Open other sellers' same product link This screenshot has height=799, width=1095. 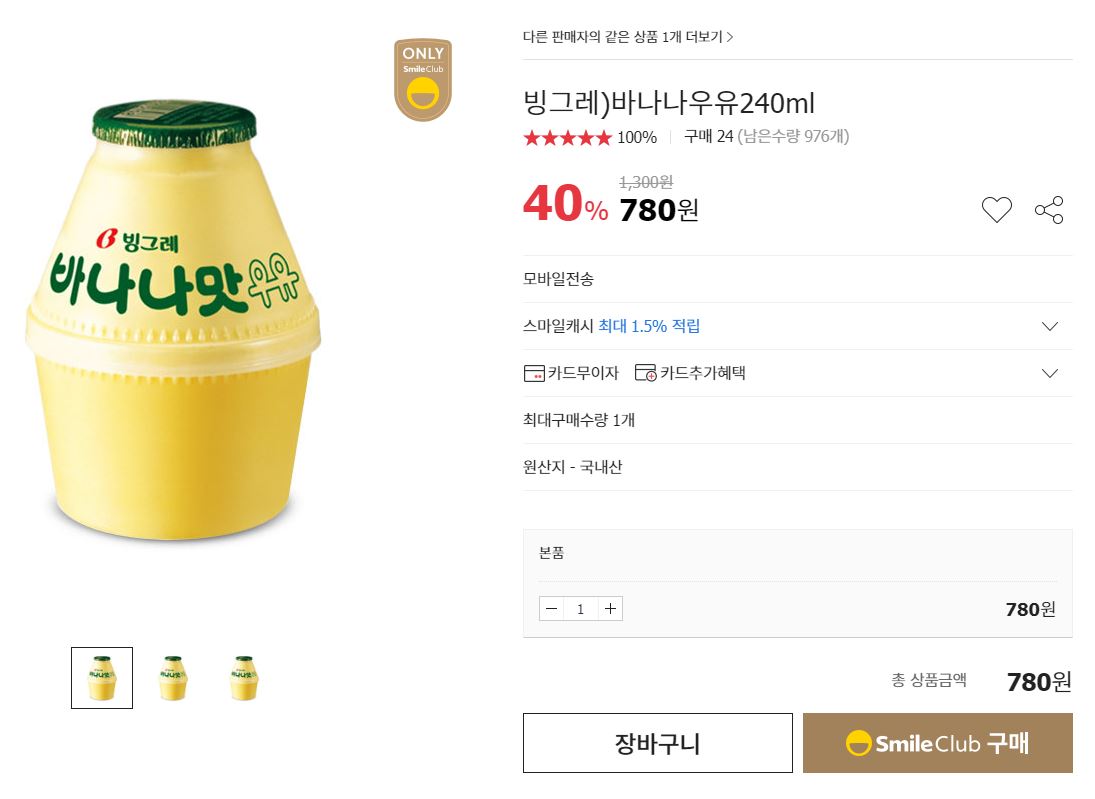(628, 37)
